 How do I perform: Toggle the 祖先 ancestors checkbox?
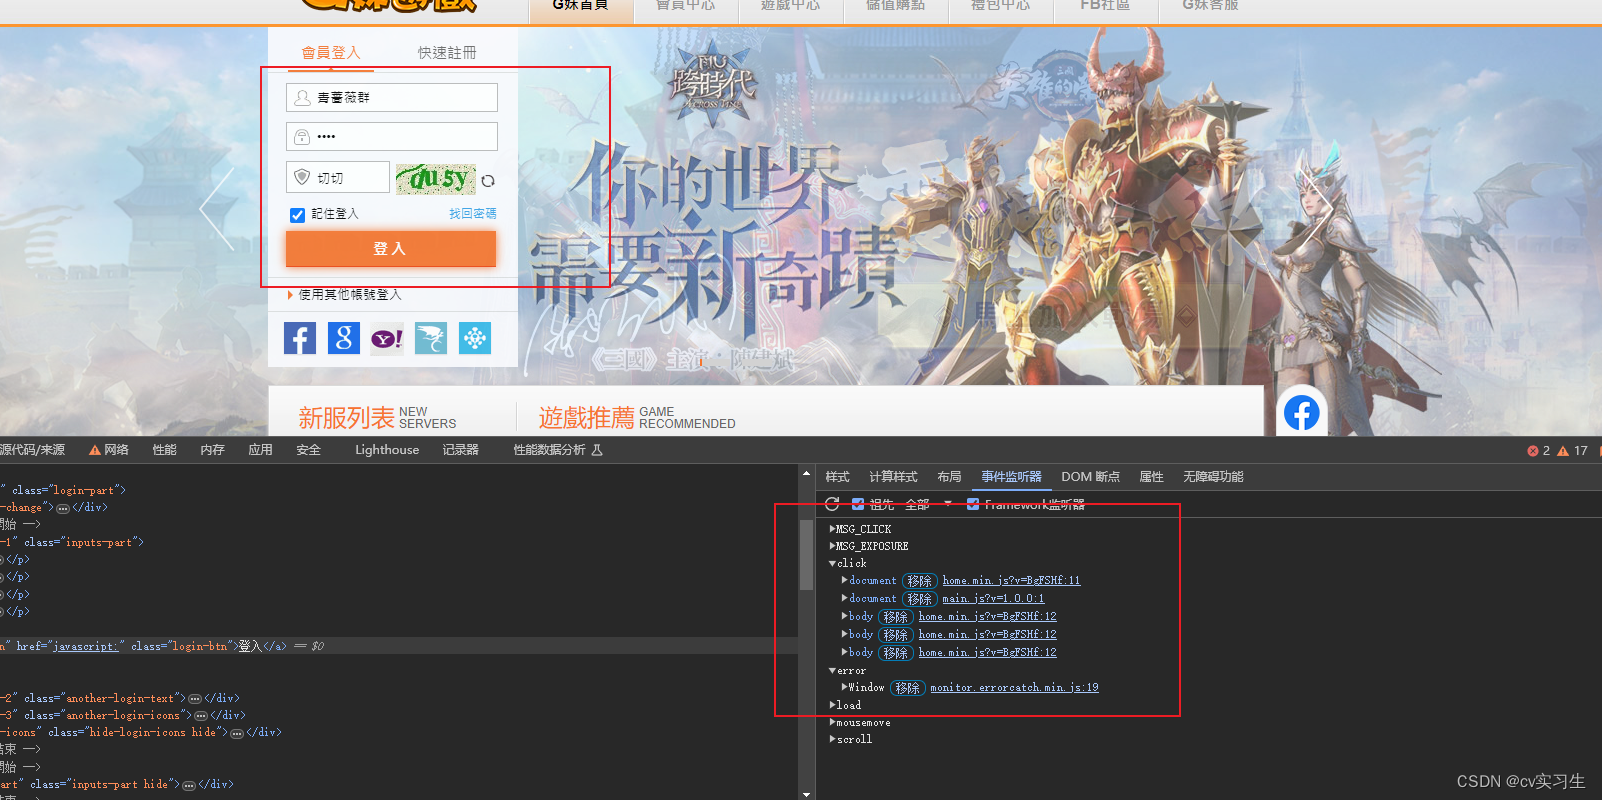858,504
